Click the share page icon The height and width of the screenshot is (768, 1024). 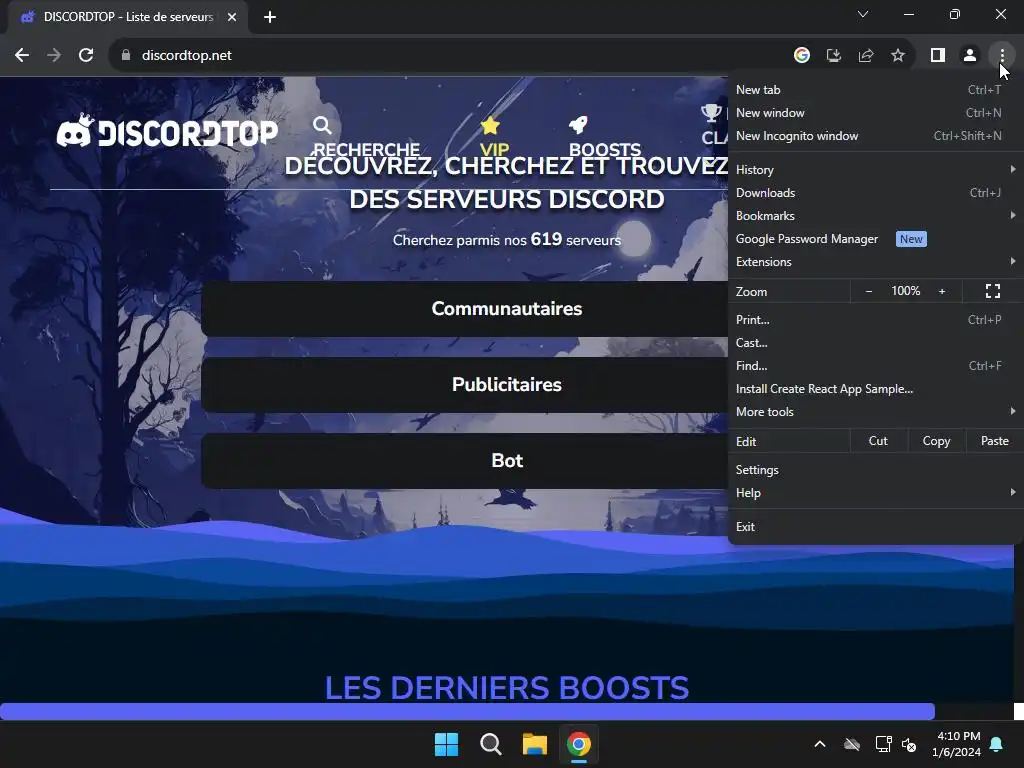tap(866, 56)
